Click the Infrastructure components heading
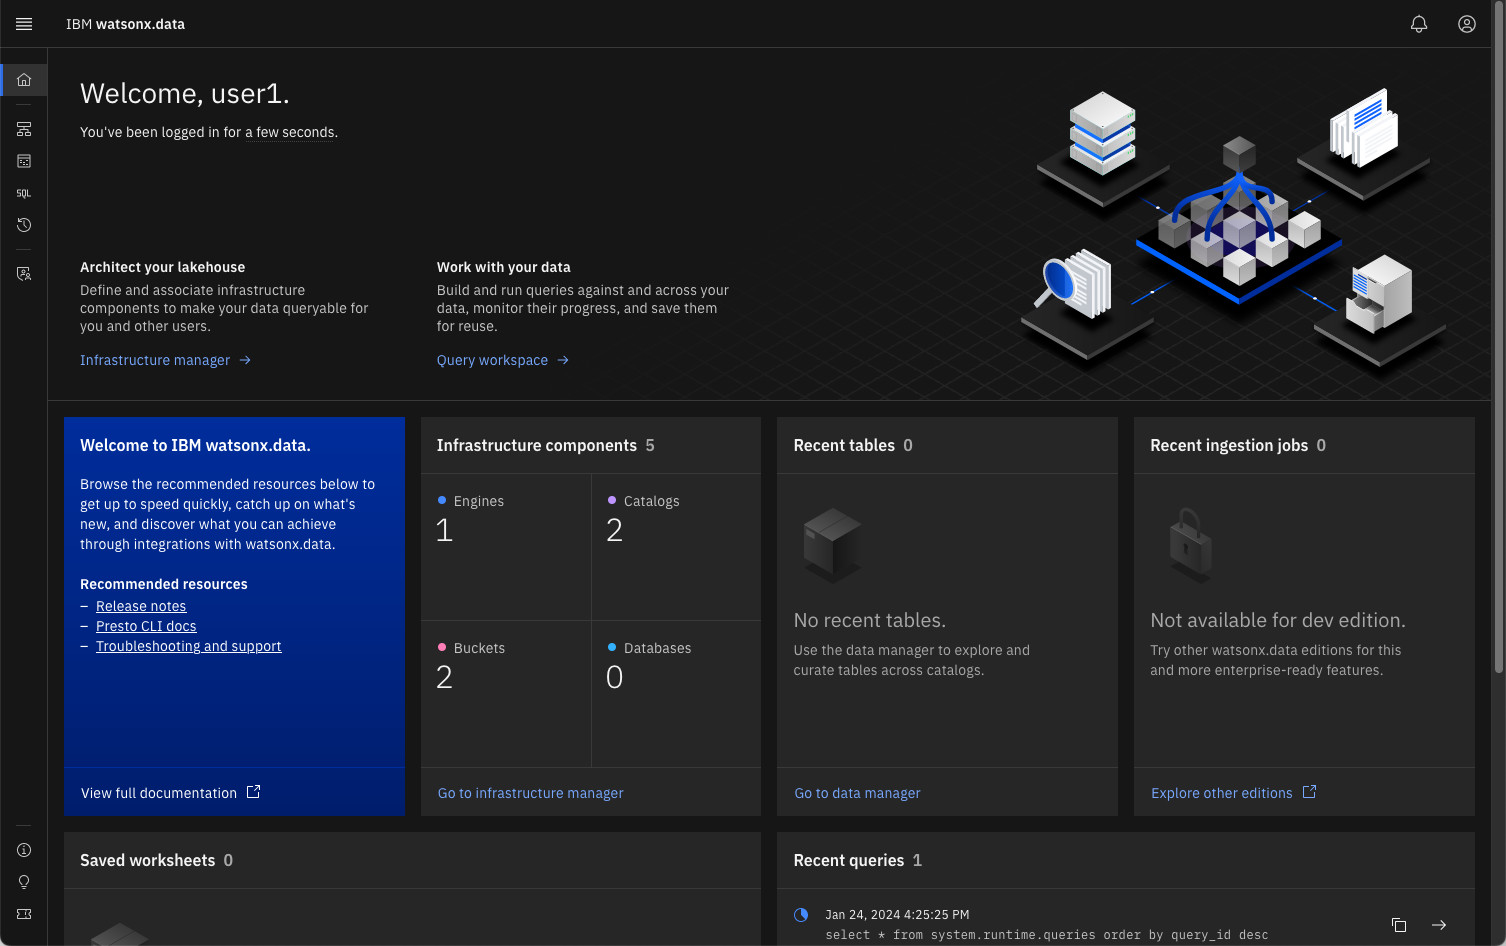This screenshot has height=946, width=1506. (536, 445)
